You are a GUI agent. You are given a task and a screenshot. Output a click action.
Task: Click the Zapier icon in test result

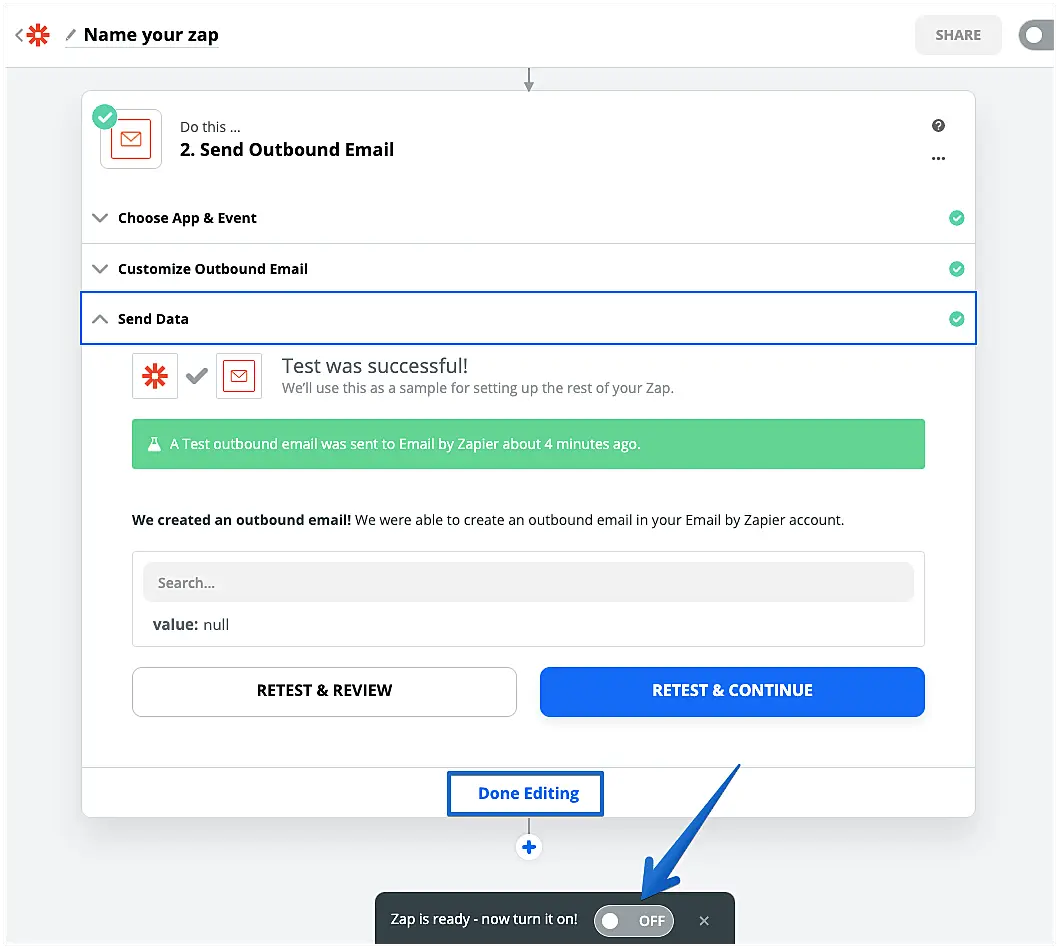click(155, 376)
